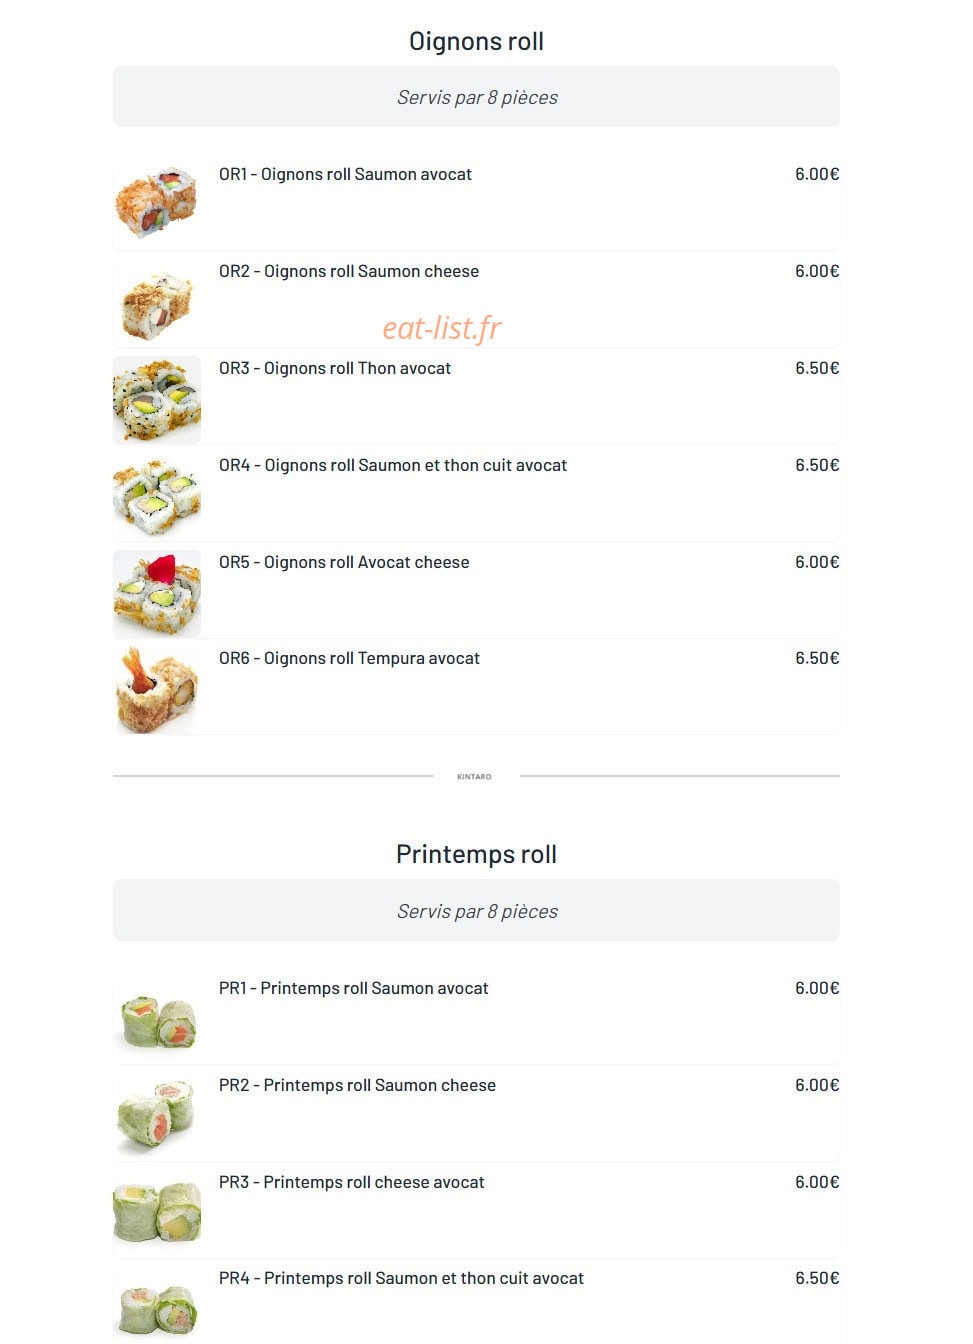The width and height of the screenshot is (973, 1344).
Task: Select the PR2 Printemps Saumon cheese thumbnail
Action: (x=157, y=1117)
